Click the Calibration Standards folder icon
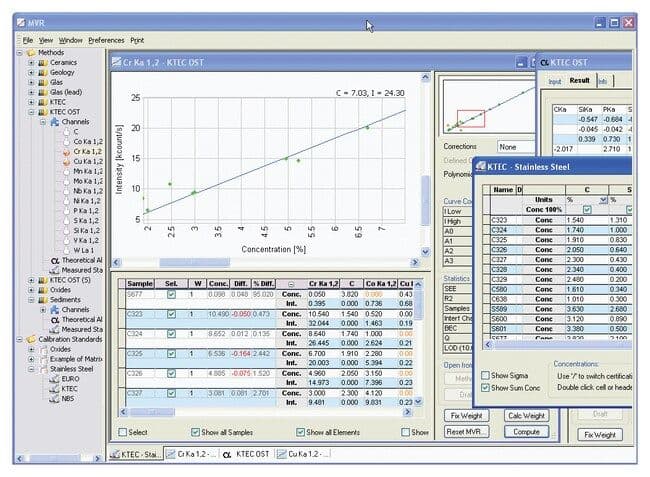The height and width of the screenshot is (477, 650). pos(31,339)
